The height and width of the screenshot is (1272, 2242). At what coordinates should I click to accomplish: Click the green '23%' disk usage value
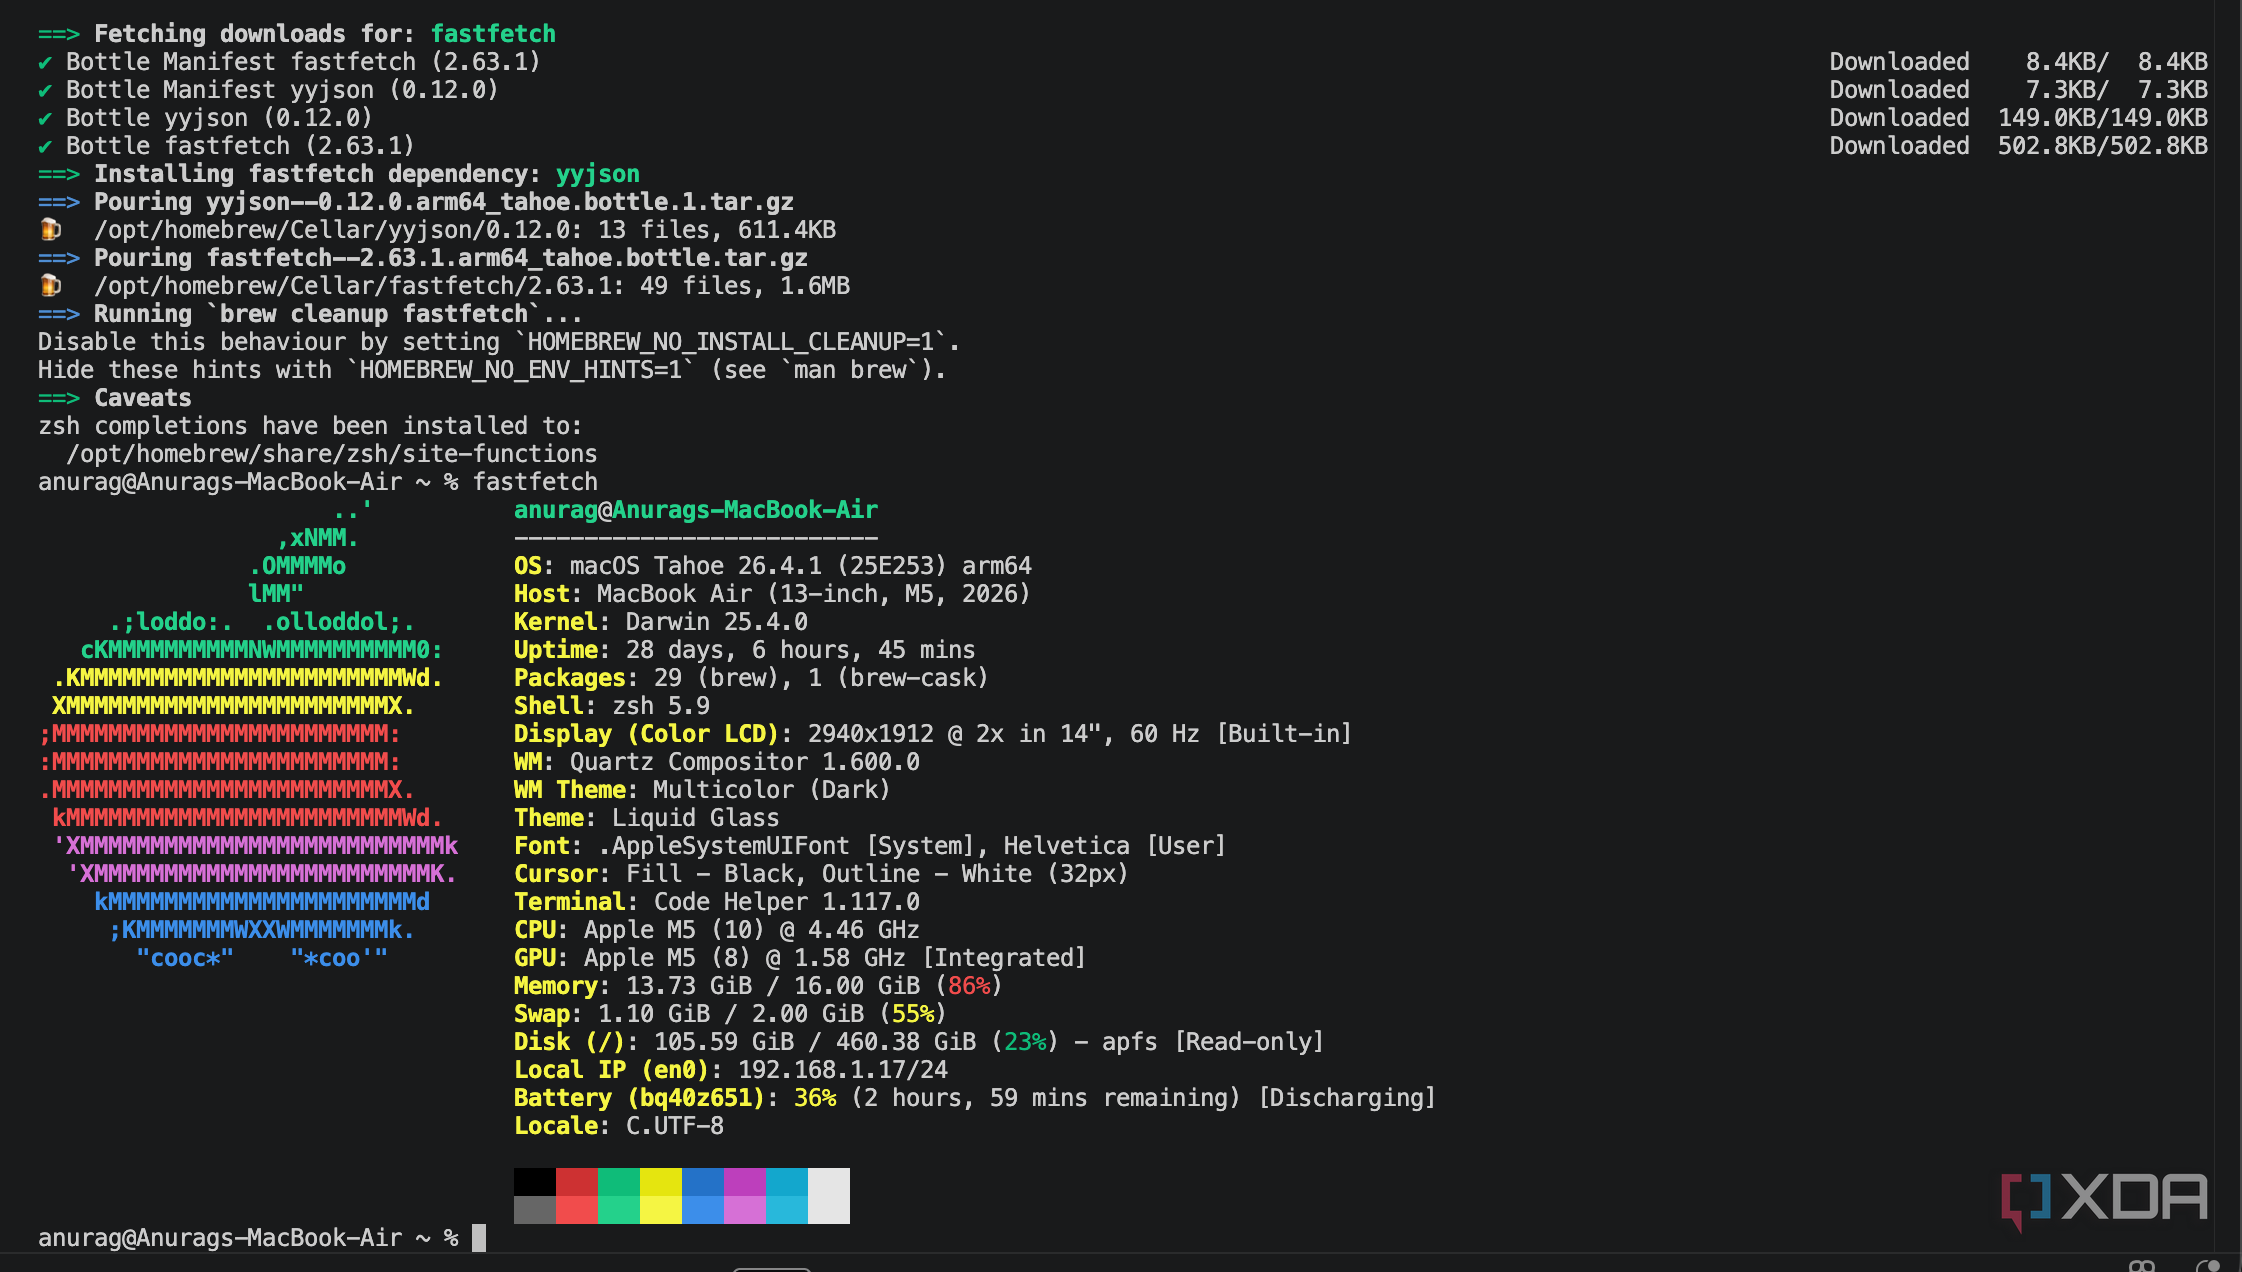click(1025, 1042)
